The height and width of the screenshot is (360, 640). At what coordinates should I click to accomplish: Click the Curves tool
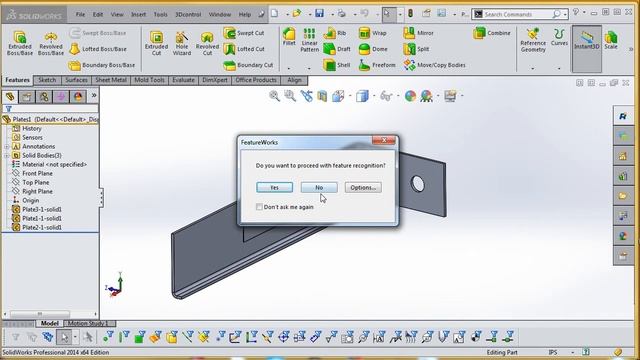click(559, 37)
